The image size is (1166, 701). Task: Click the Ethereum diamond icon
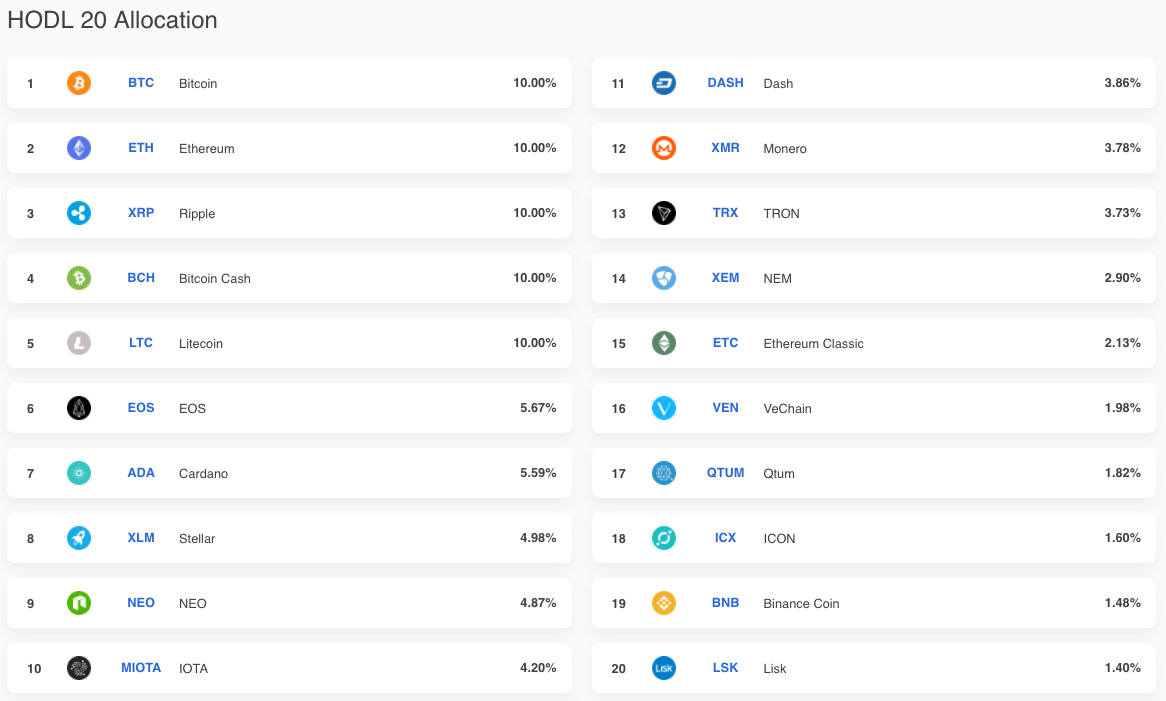pos(79,148)
